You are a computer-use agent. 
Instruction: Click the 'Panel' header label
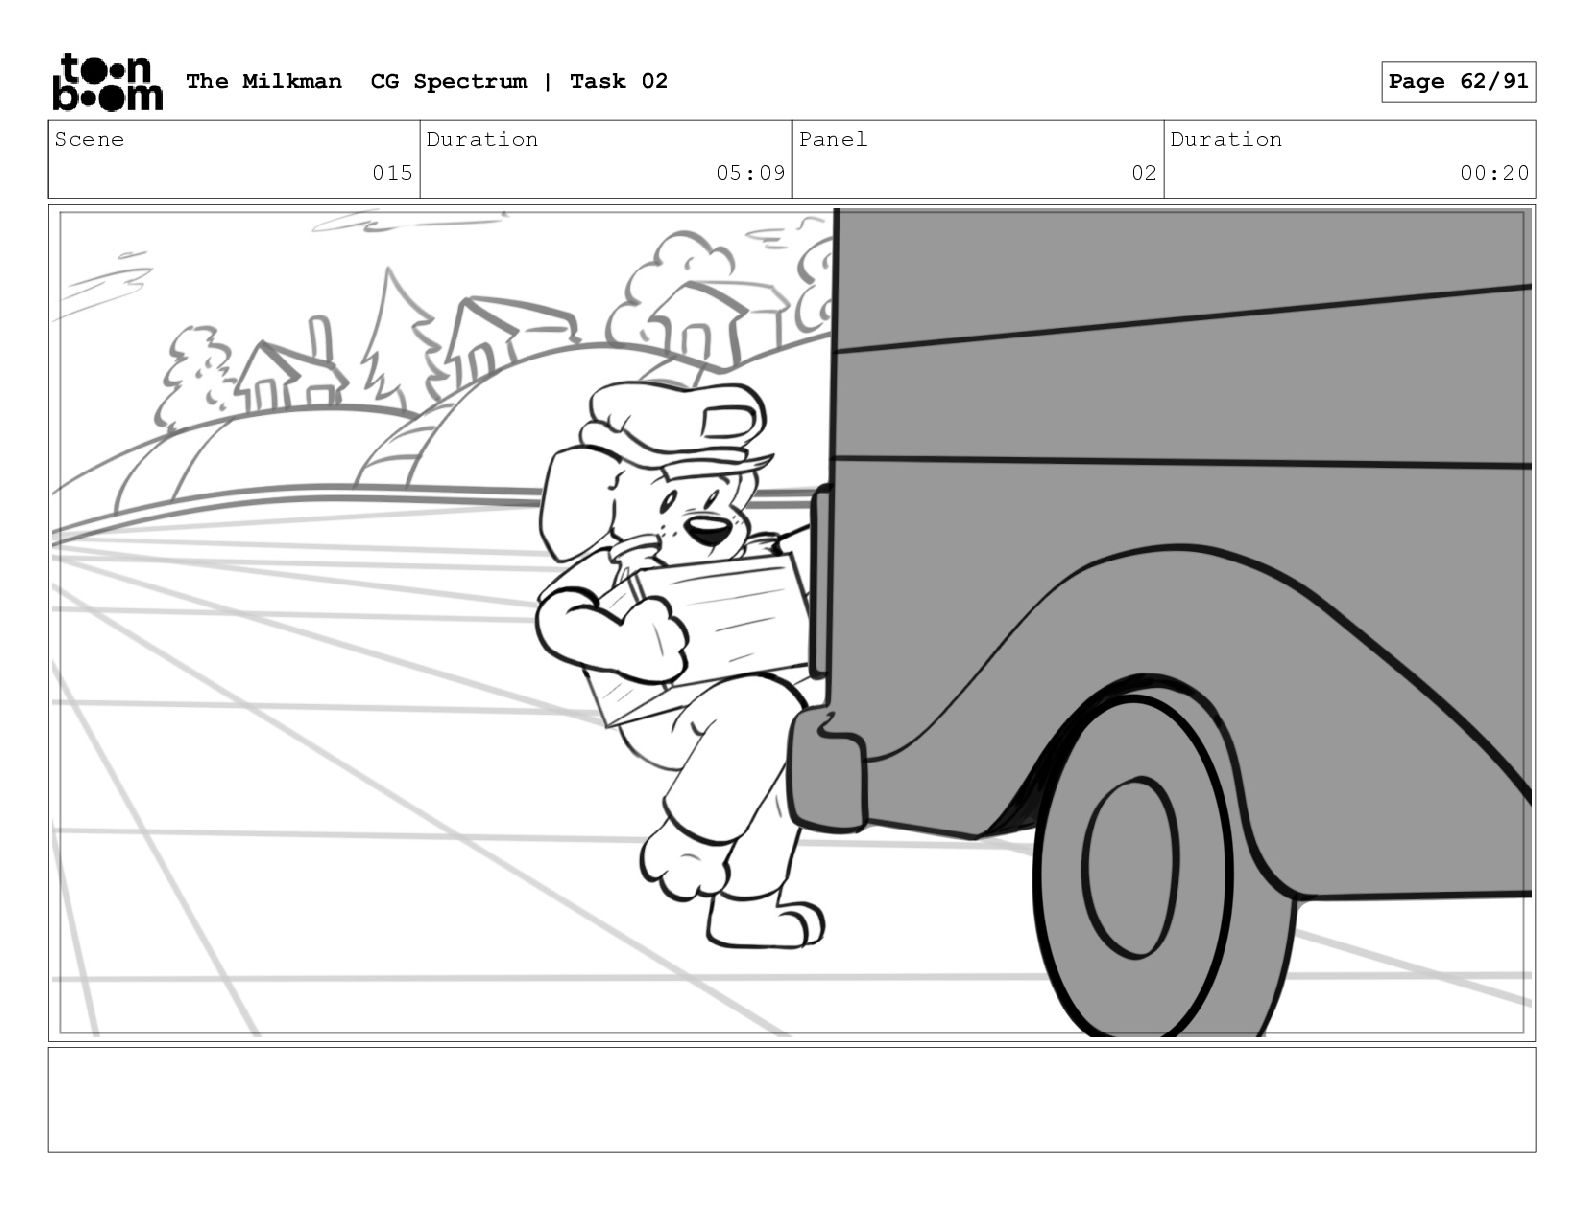pos(833,139)
